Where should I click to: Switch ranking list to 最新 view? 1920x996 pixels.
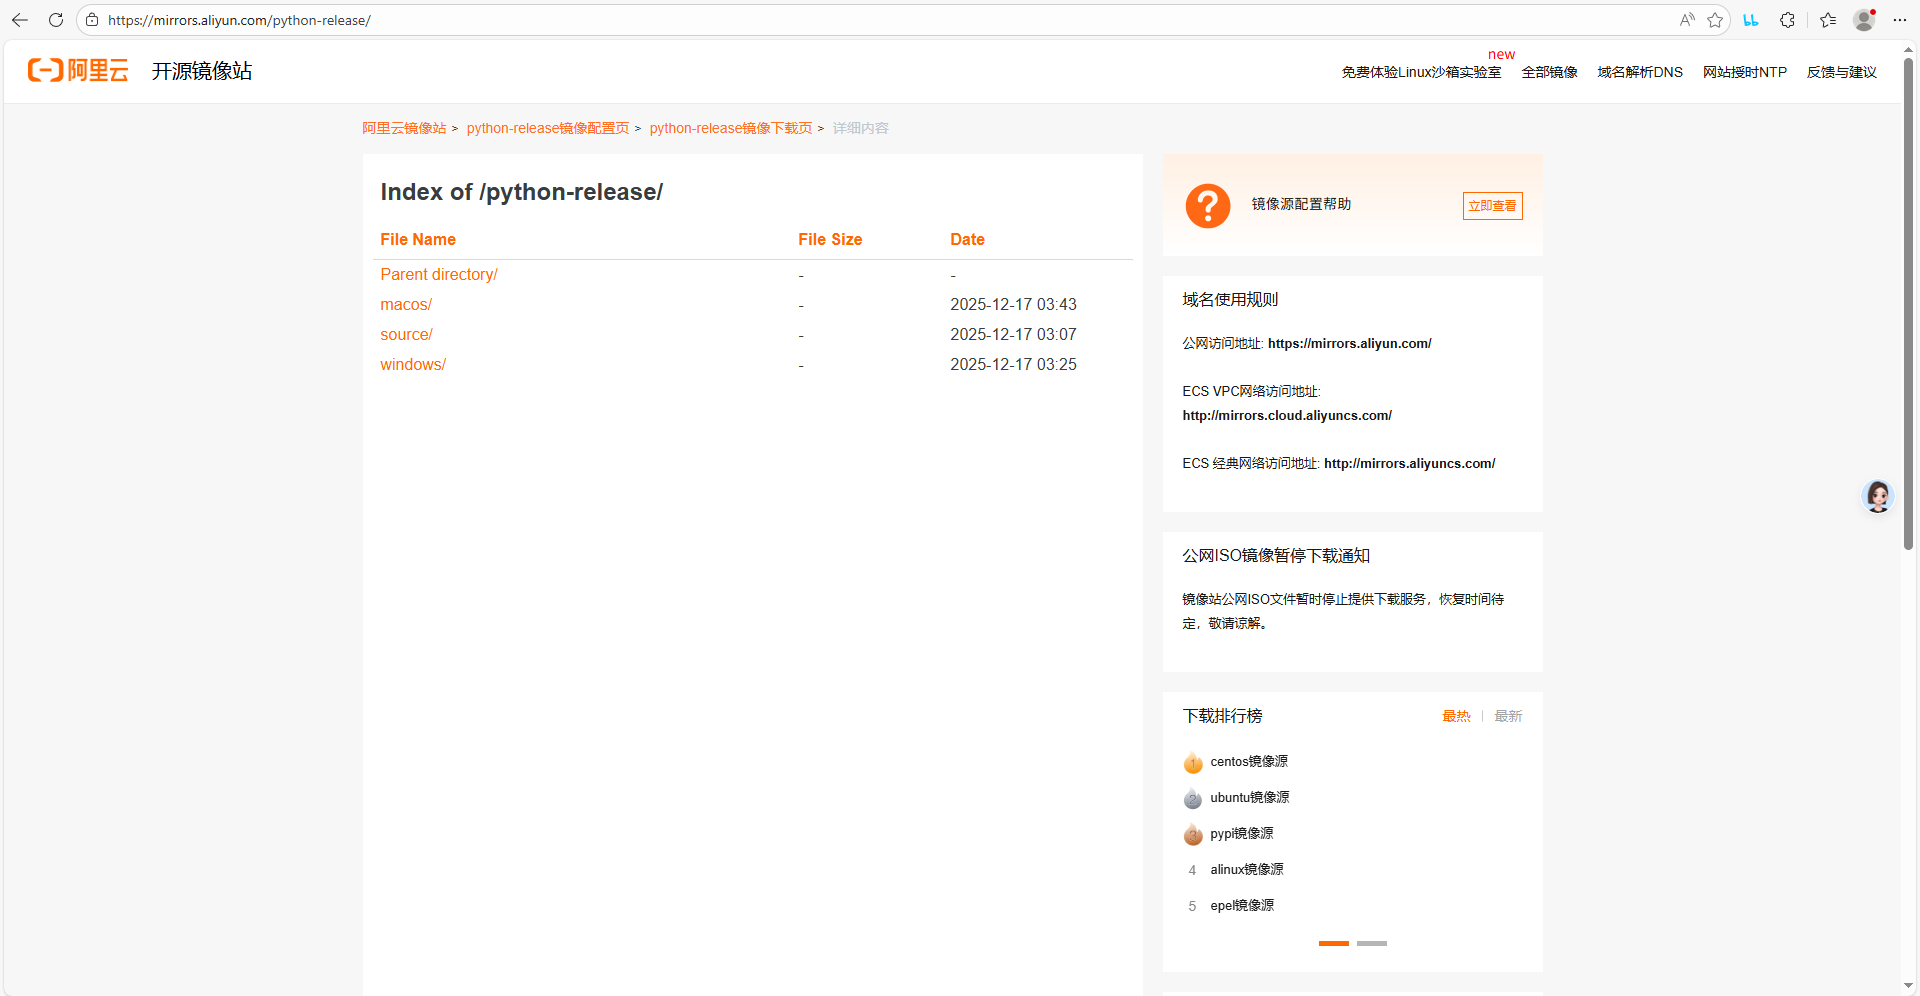click(x=1507, y=716)
